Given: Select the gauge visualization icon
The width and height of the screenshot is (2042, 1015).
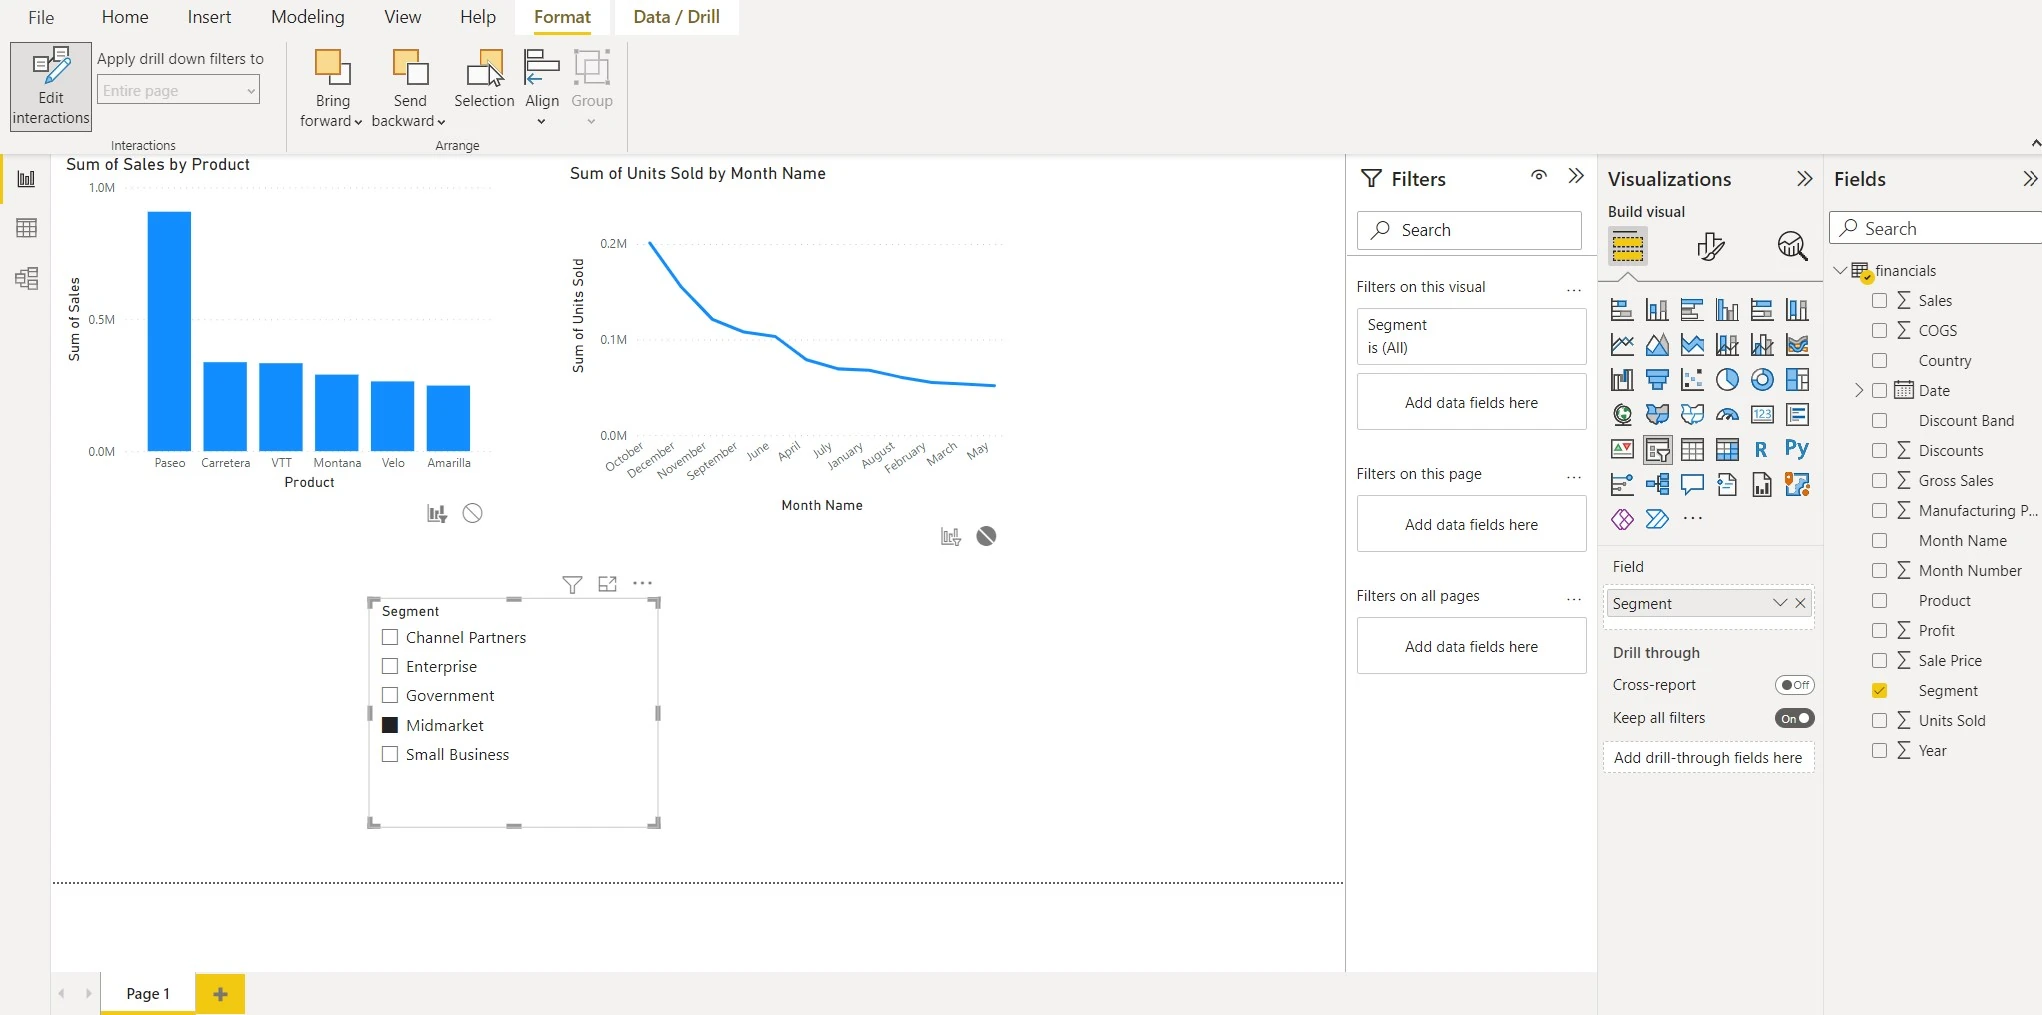Looking at the screenshot, I should (1727, 415).
